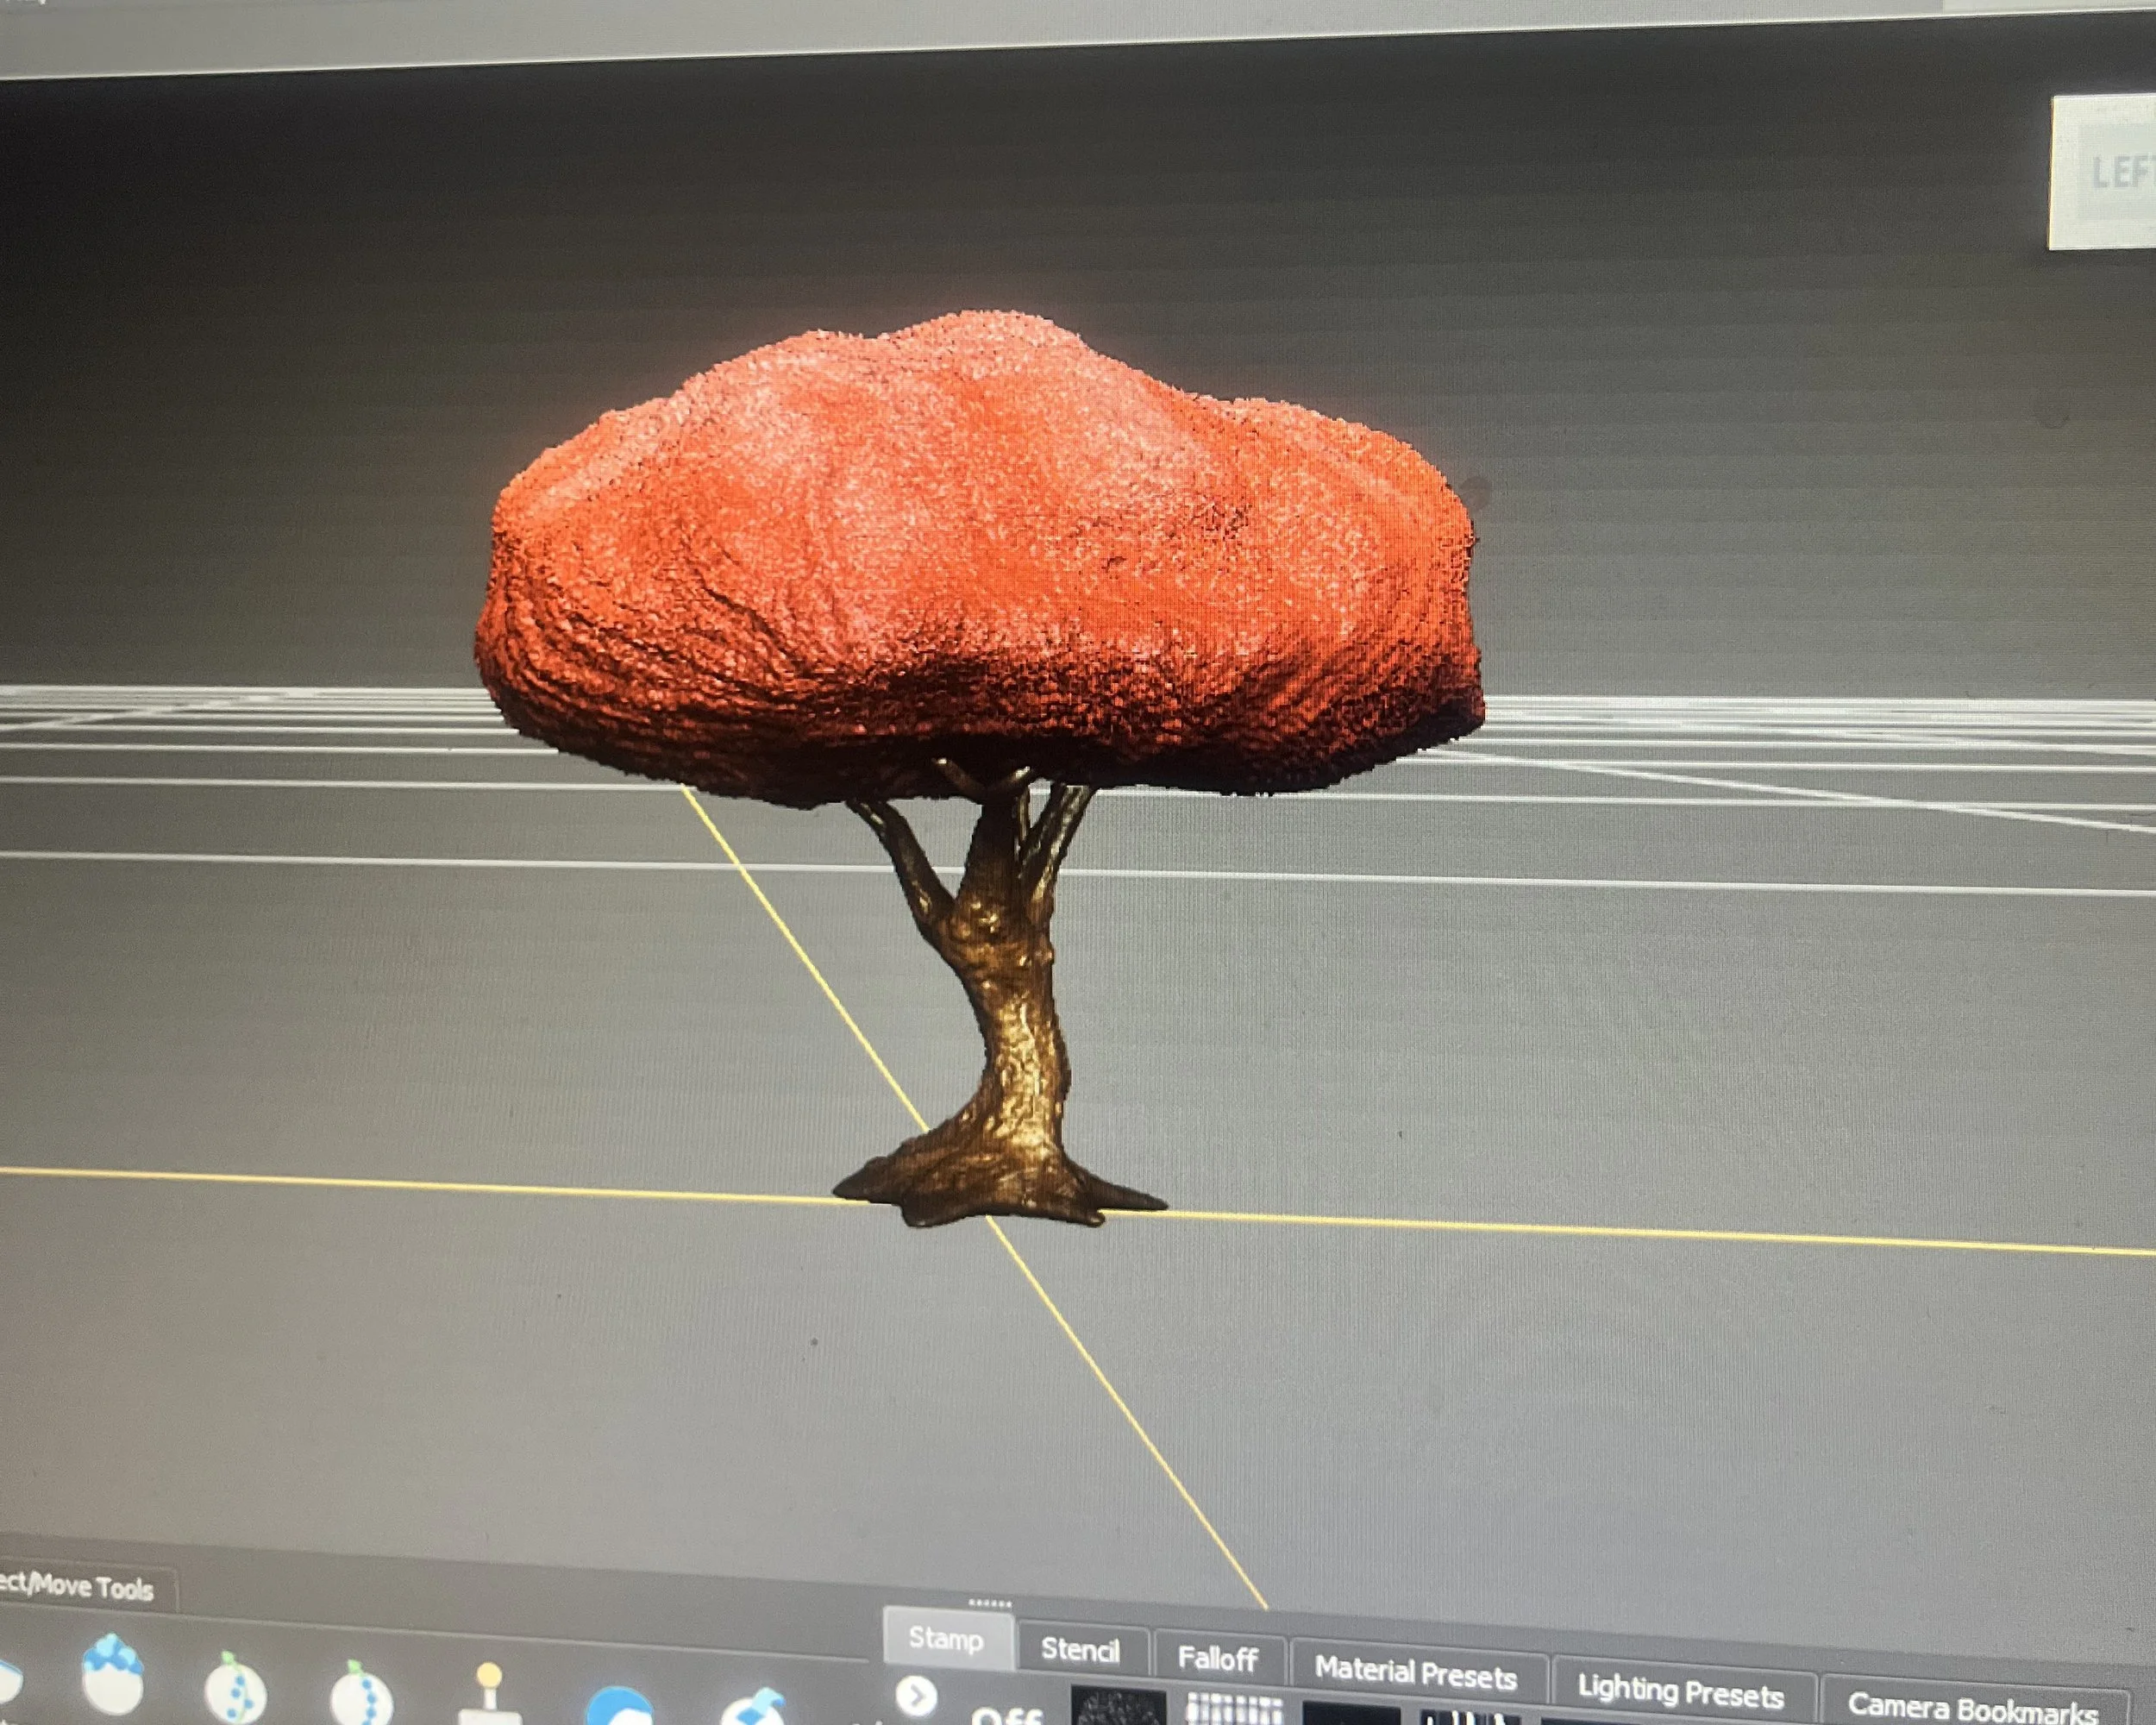The width and height of the screenshot is (2156, 1725).
Task: Open the Camera Bookmarks tab
Action: tap(1972, 1705)
